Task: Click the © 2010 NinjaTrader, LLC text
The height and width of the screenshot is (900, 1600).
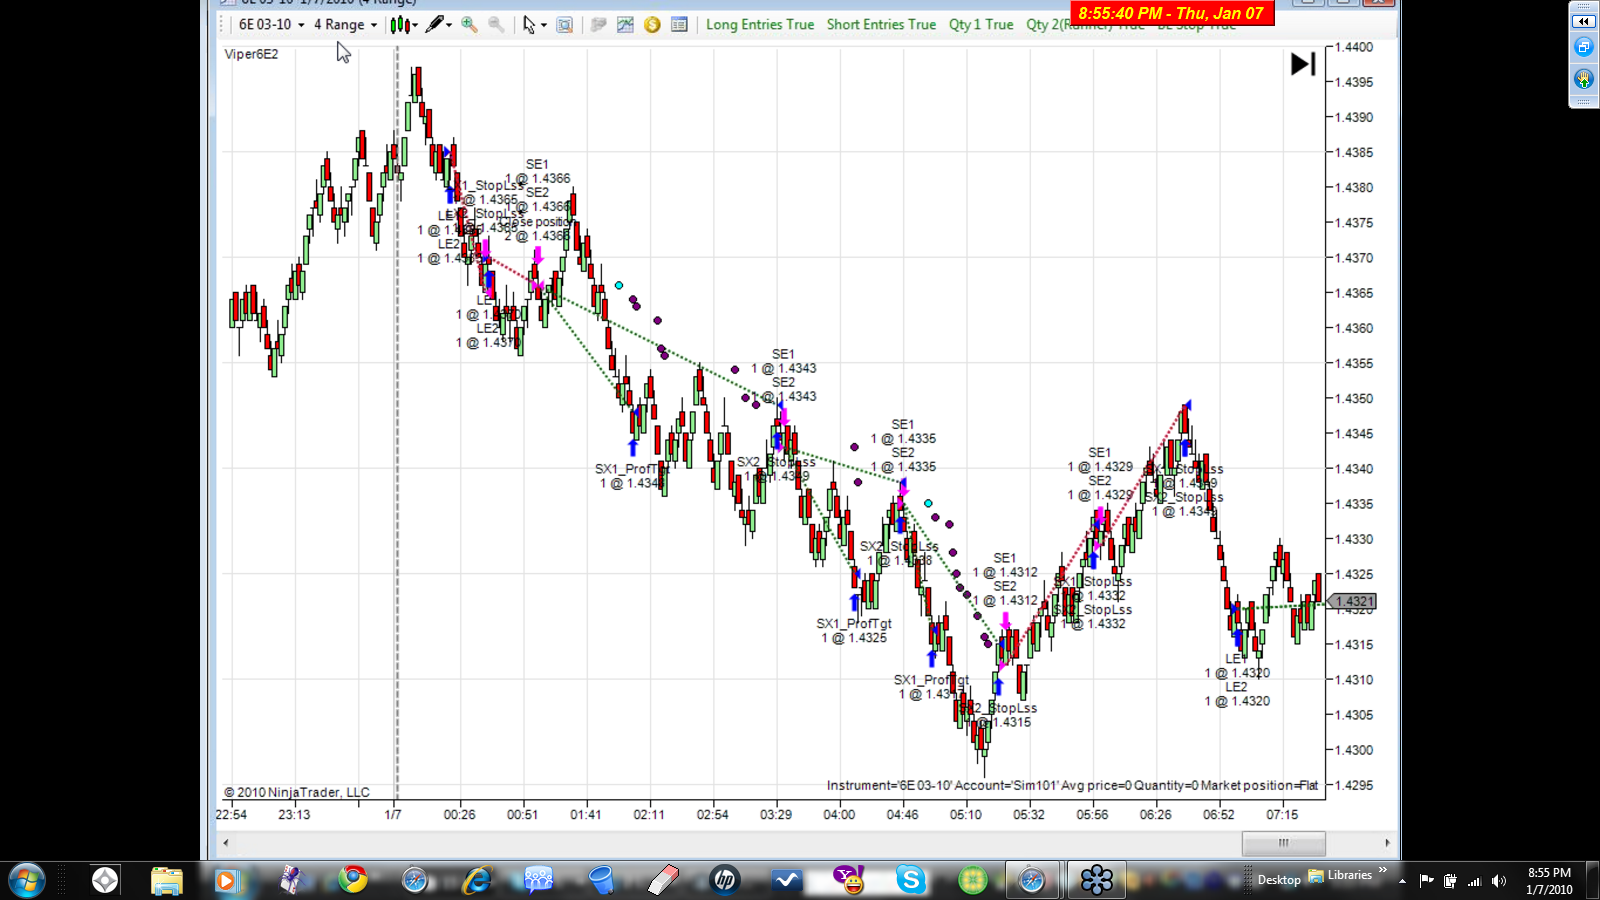Action: (297, 792)
